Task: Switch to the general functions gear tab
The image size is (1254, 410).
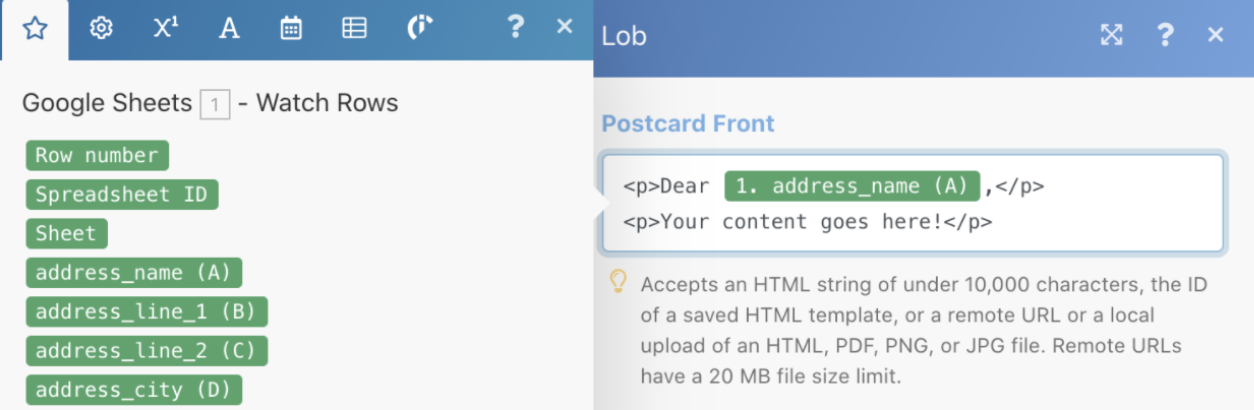Action: [100, 29]
